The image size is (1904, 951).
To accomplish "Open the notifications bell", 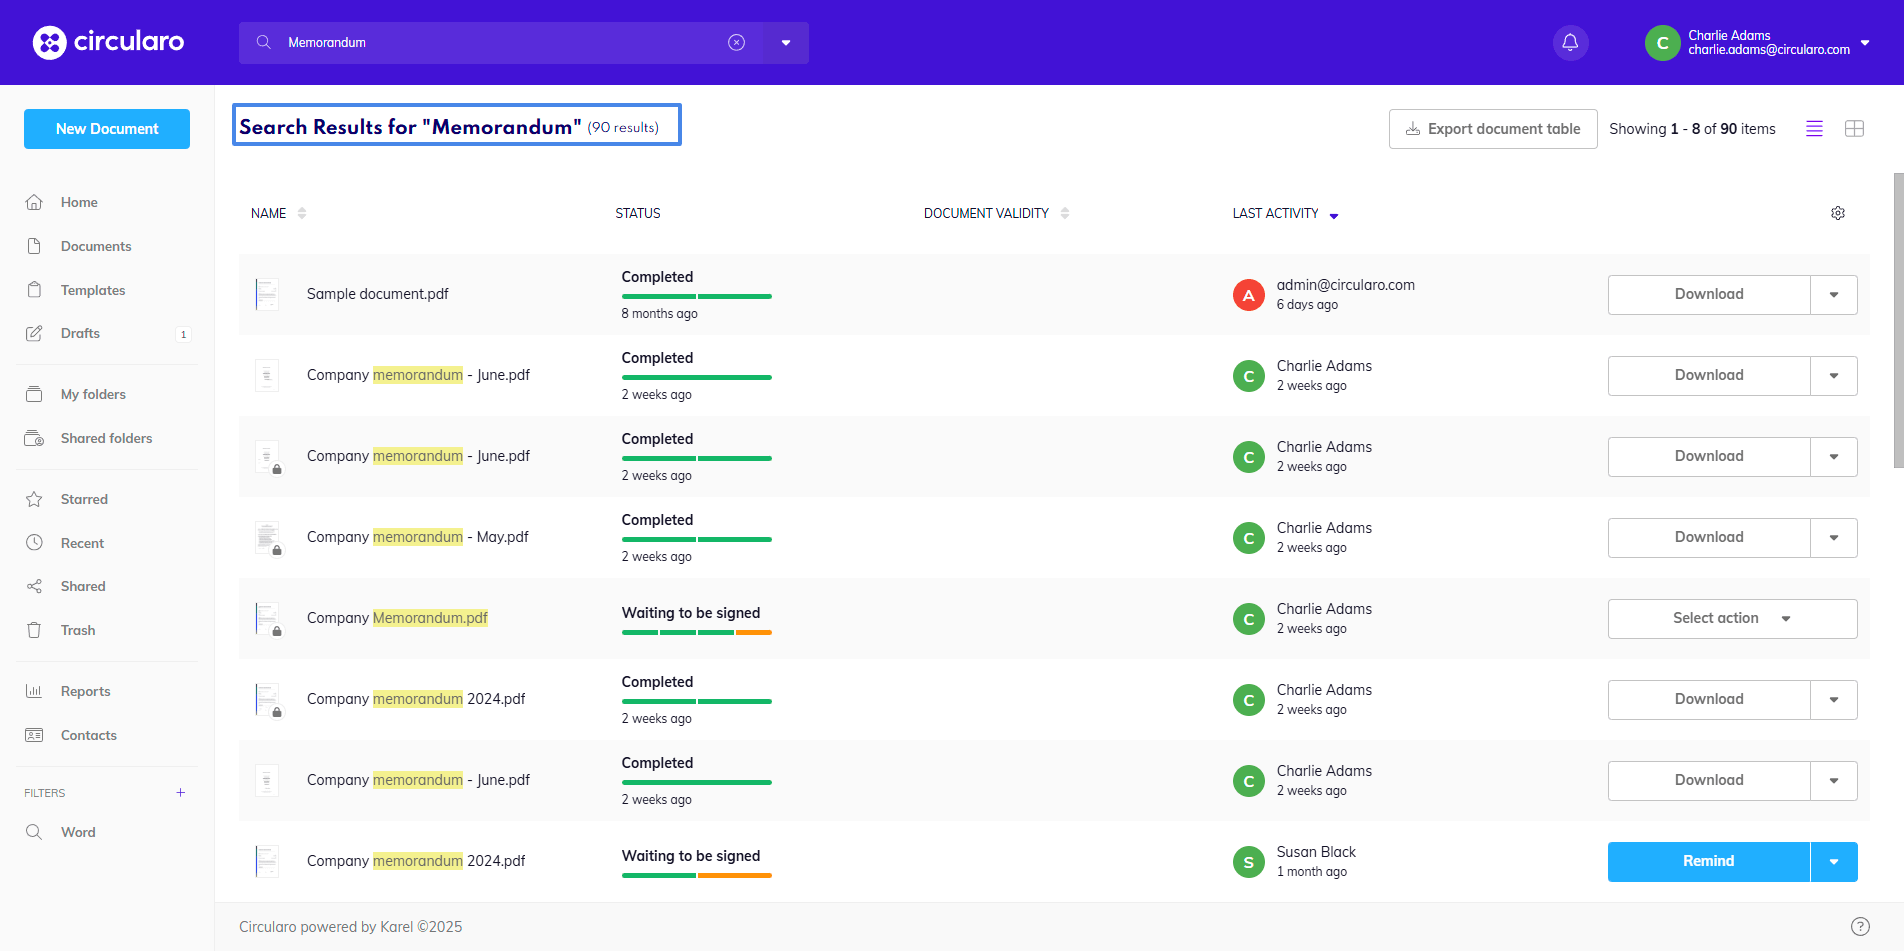I will [1570, 43].
